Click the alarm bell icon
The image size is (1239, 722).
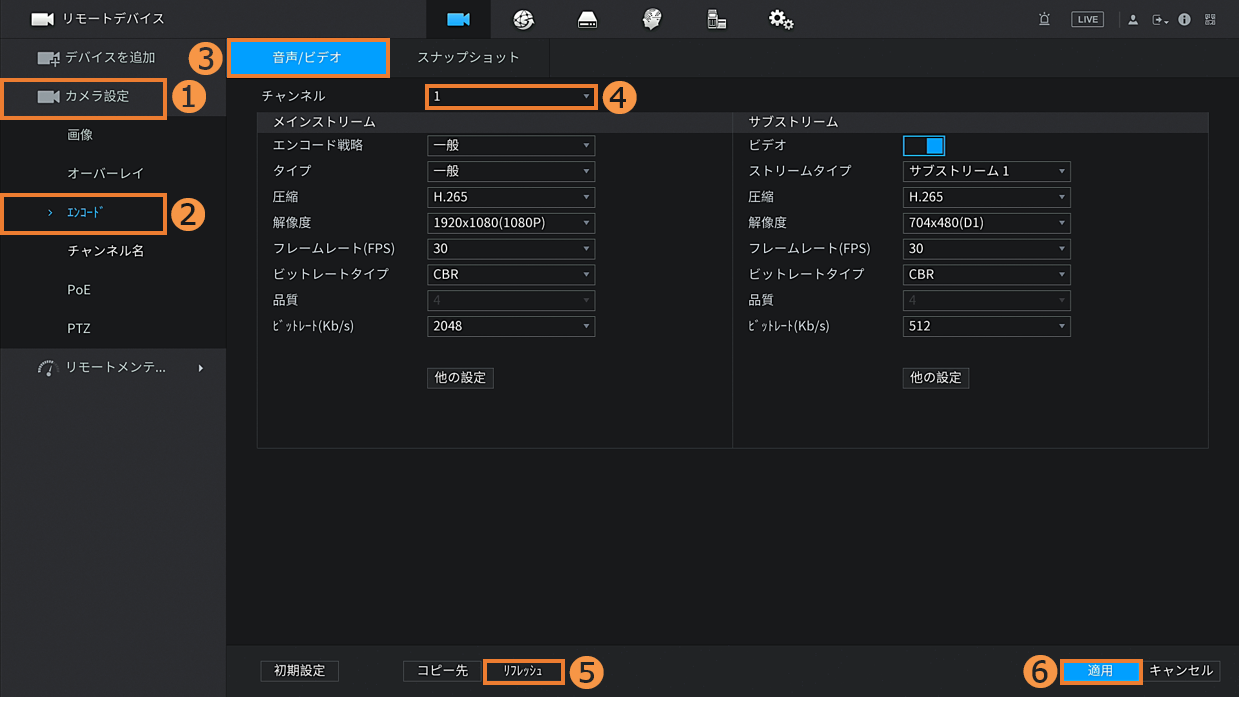(1044, 19)
